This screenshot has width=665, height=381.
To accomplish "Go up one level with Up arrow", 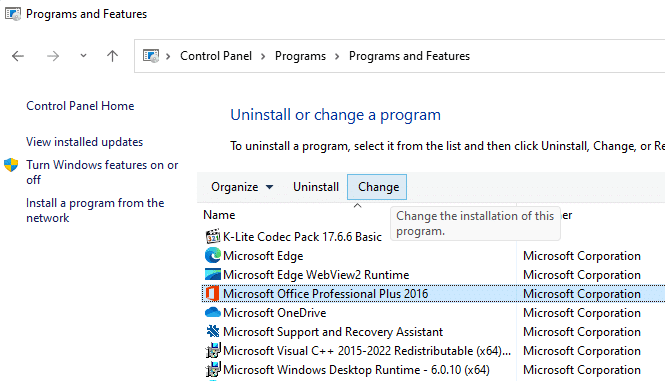I will [112, 56].
